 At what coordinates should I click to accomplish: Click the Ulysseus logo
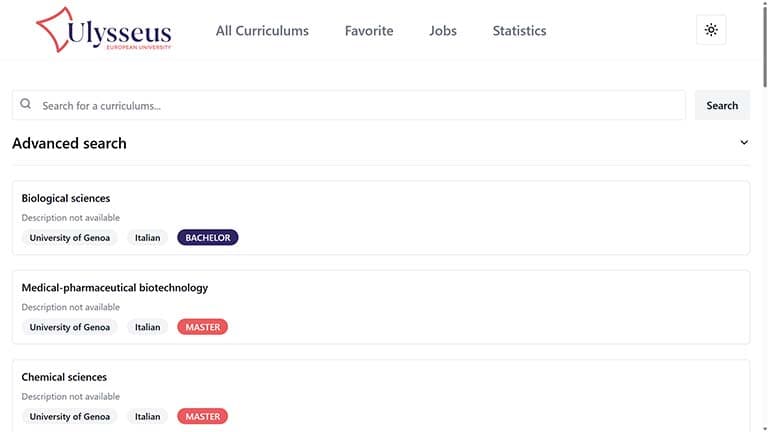point(103,31)
